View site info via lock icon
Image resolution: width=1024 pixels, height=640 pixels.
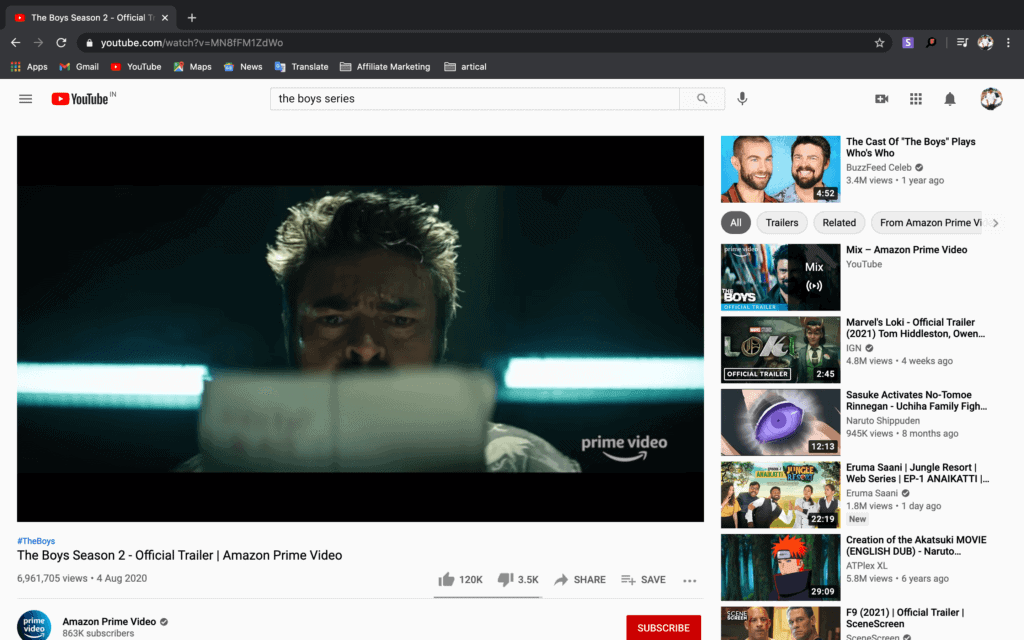[x=89, y=43]
